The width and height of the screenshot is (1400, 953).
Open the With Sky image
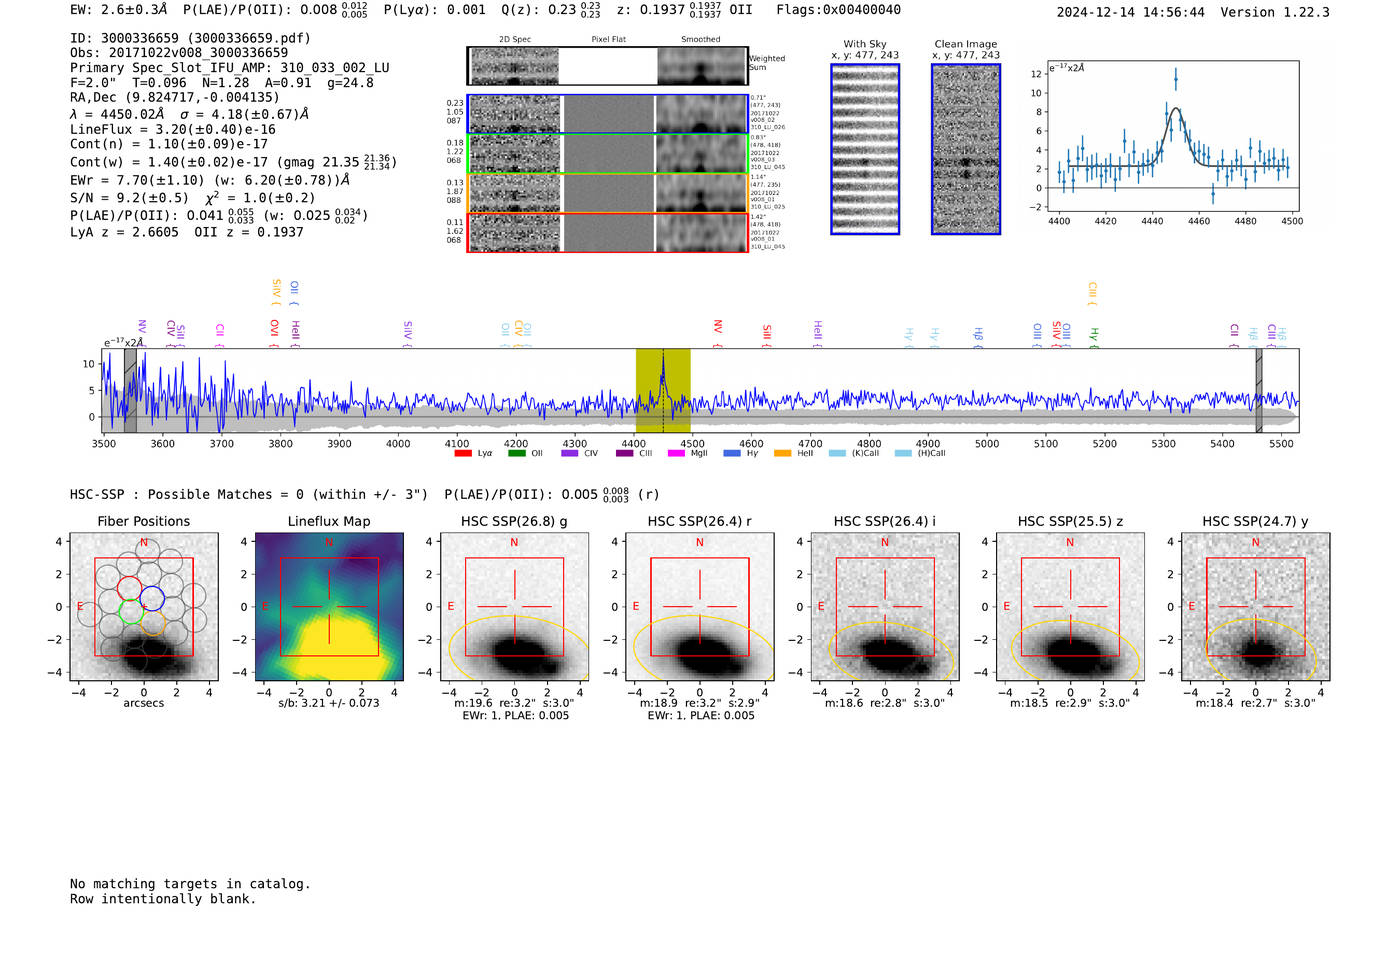tap(865, 149)
